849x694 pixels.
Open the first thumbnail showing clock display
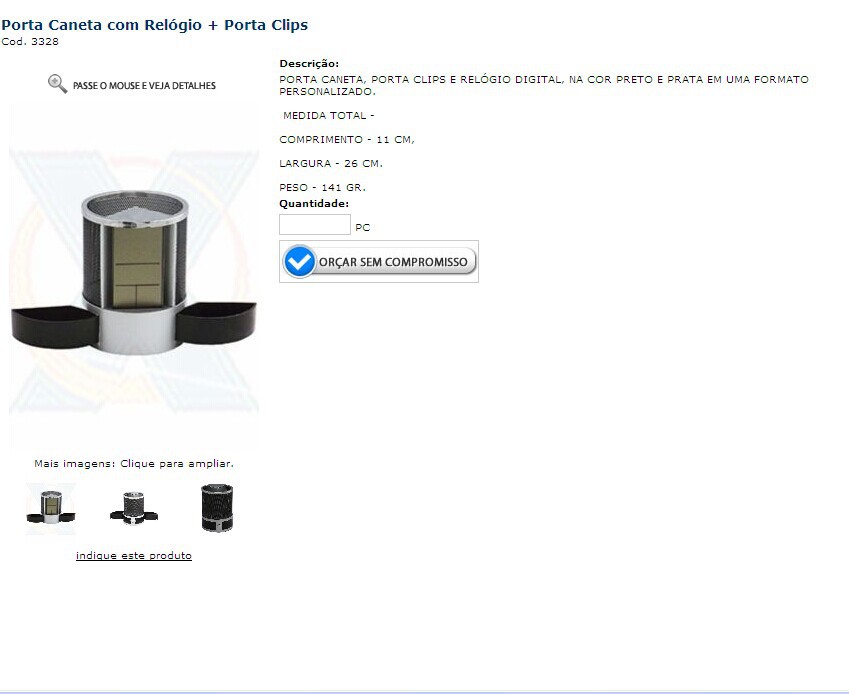click(x=51, y=508)
